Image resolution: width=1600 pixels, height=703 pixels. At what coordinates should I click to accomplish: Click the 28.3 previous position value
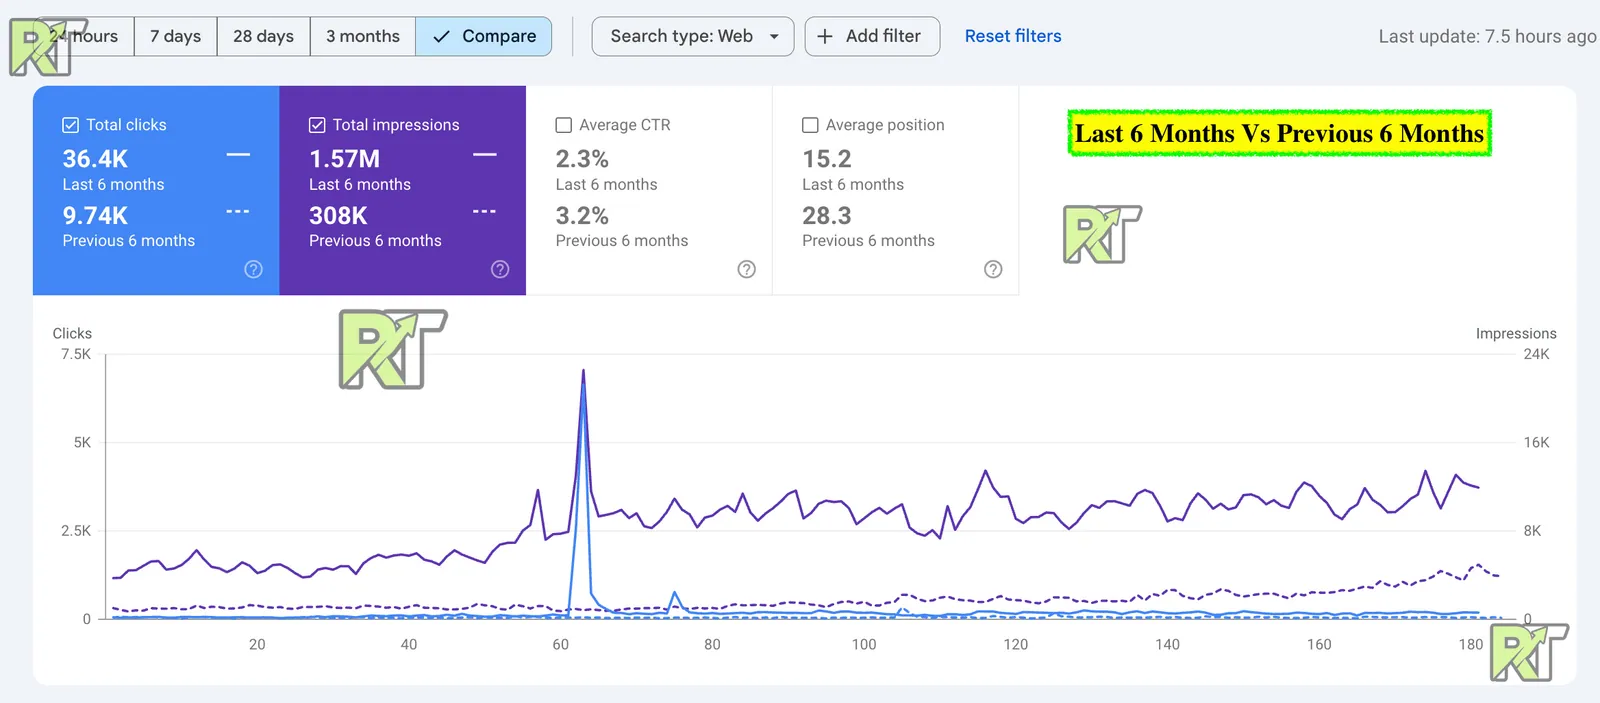click(827, 216)
